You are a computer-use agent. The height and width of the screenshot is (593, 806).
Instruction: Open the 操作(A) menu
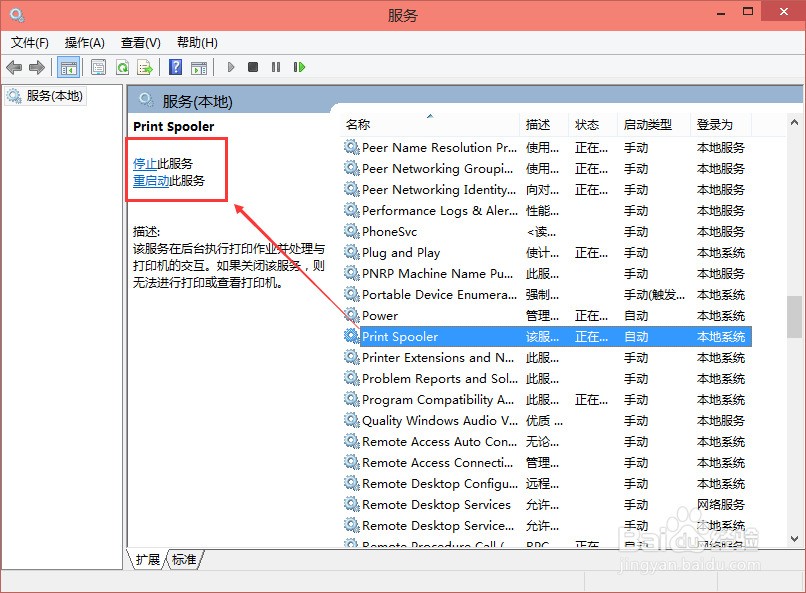pyautogui.click(x=85, y=43)
